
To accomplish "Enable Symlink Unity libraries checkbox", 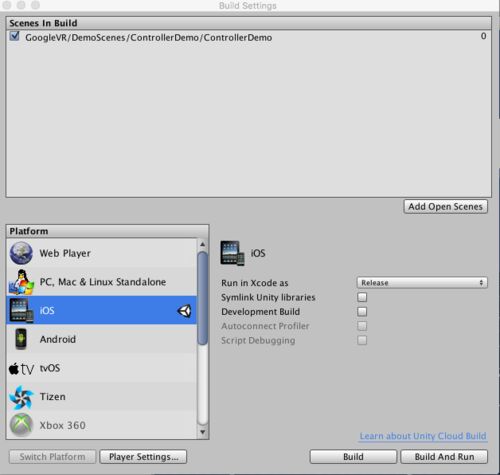I will (362, 297).
